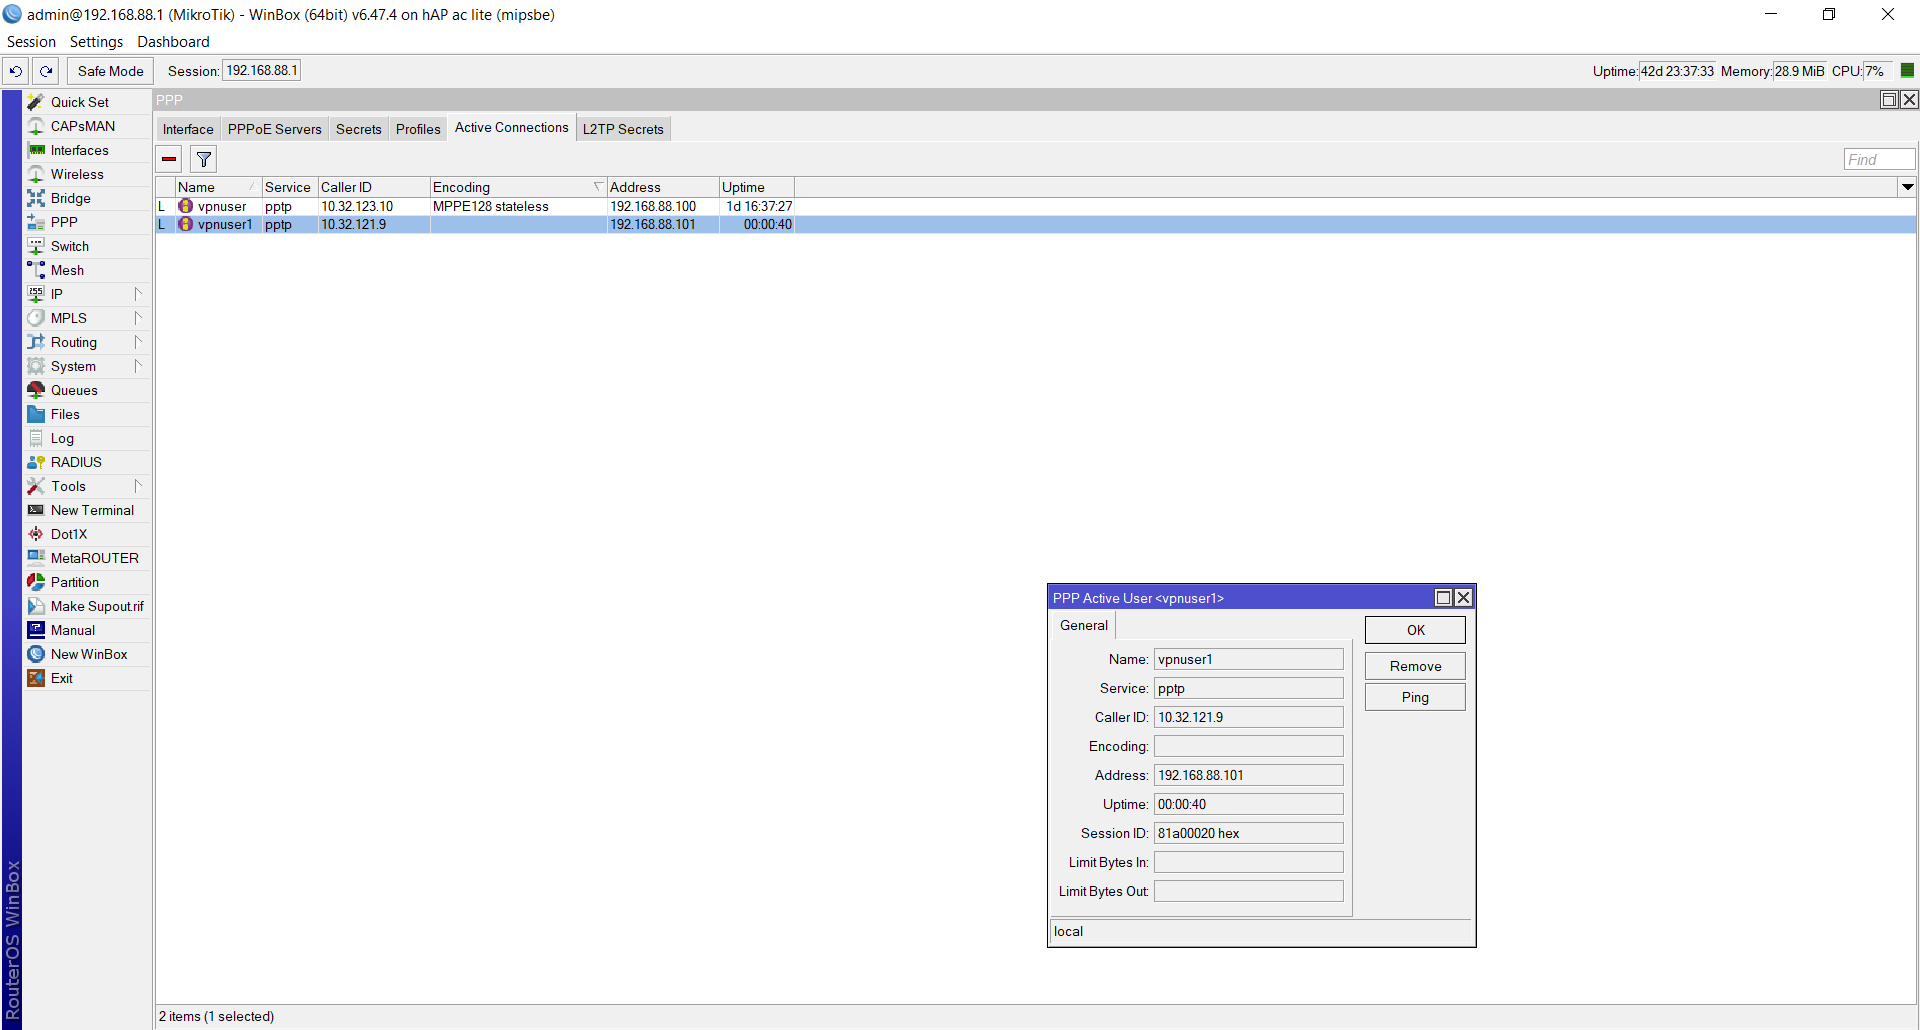Click the Address field showing 192.168.88.101 in dialog
The width and height of the screenshot is (1920, 1030).
1248,775
